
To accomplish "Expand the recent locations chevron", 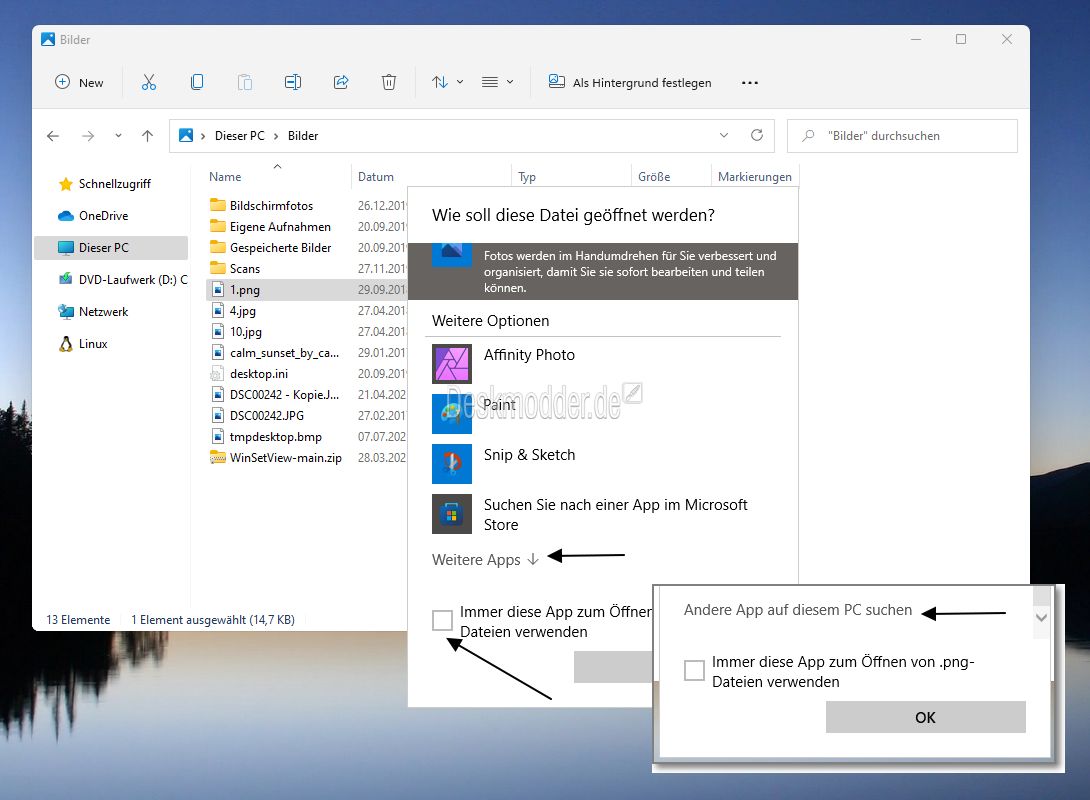I will (118, 136).
